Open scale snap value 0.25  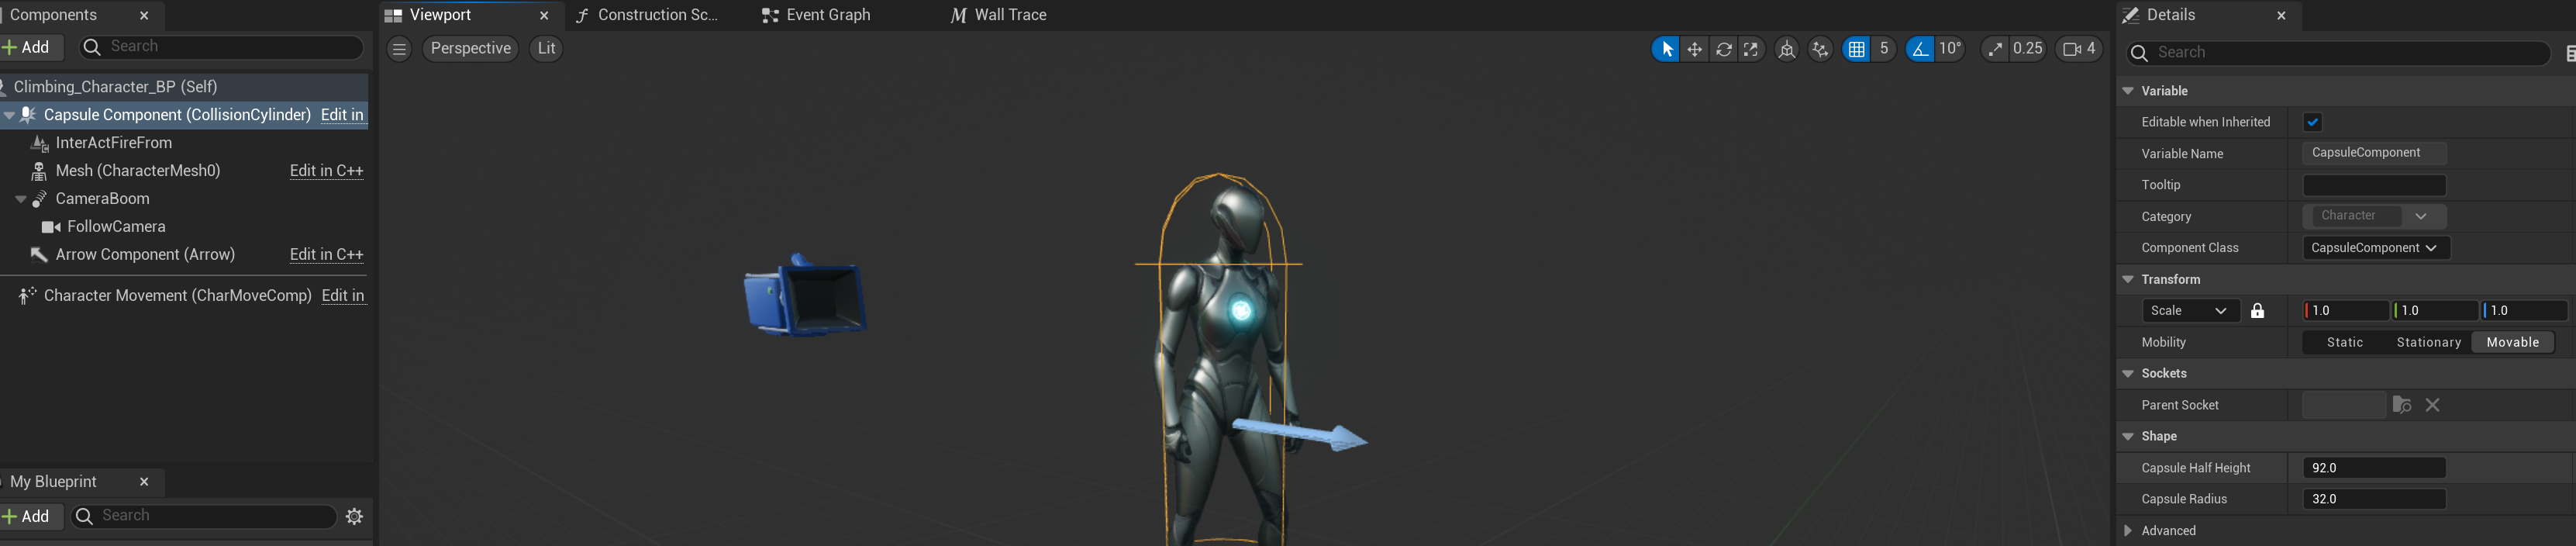pyautogui.click(x=2028, y=49)
